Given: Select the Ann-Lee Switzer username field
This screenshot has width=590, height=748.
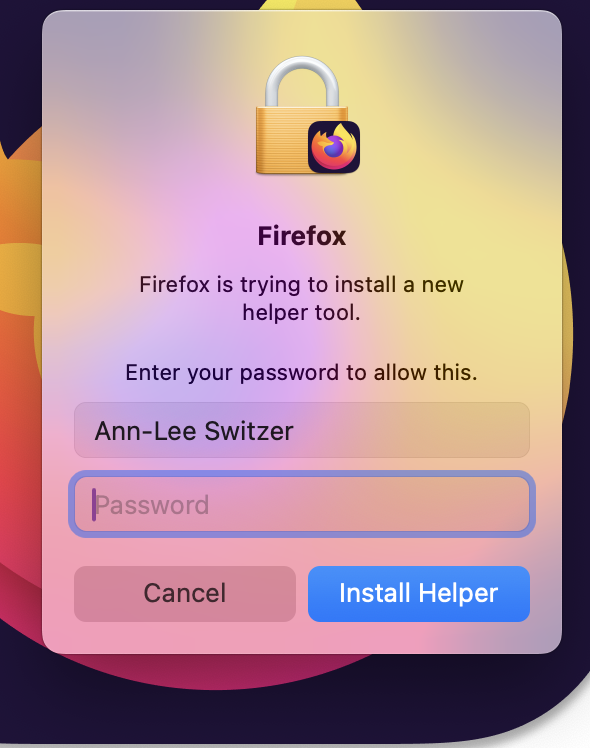Looking at the screenshot, I should click(302, 430).
